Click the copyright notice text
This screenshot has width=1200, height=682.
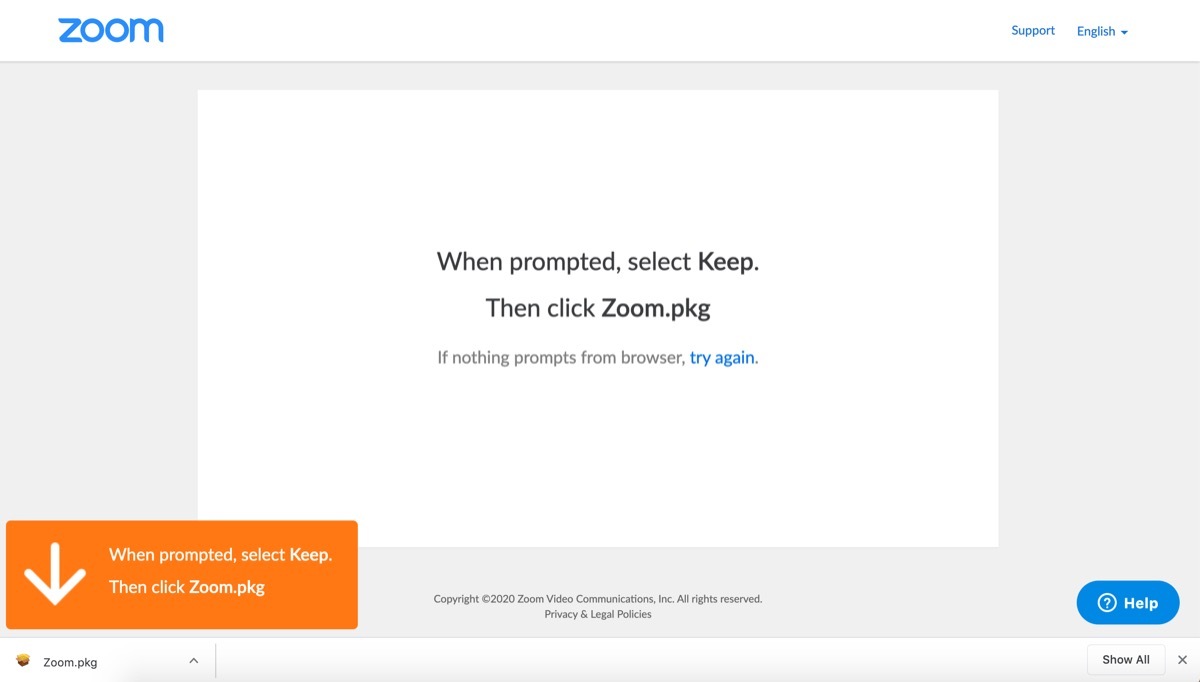[x=597, y=598]
